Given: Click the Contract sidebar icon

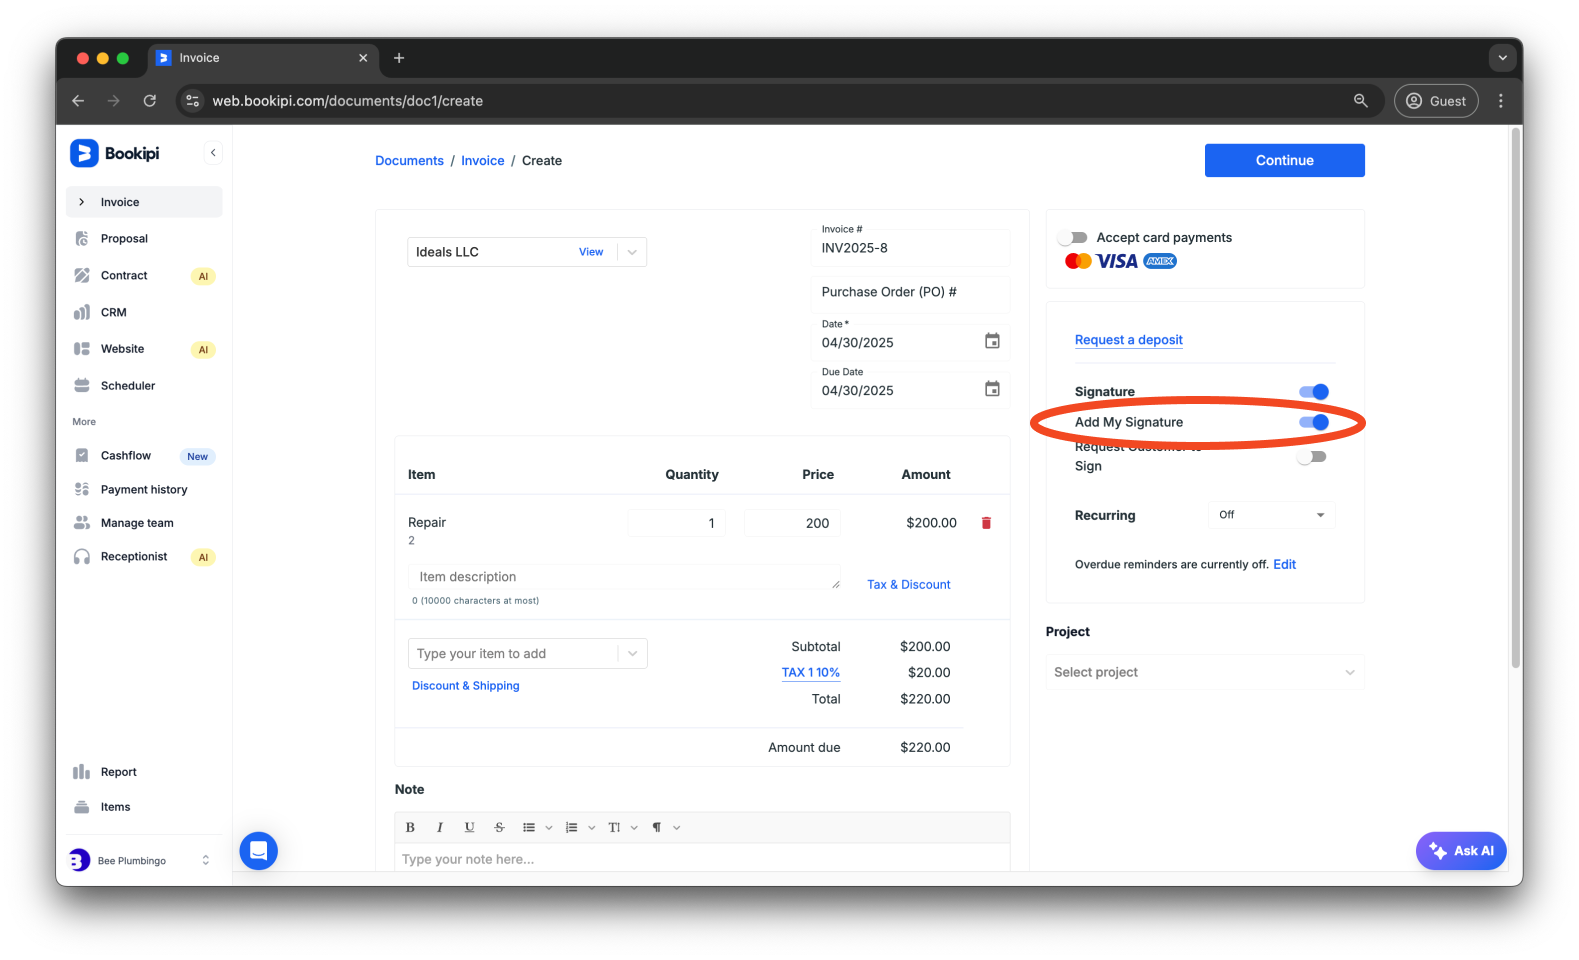Looking at the screenshot, I should (82, 275).
